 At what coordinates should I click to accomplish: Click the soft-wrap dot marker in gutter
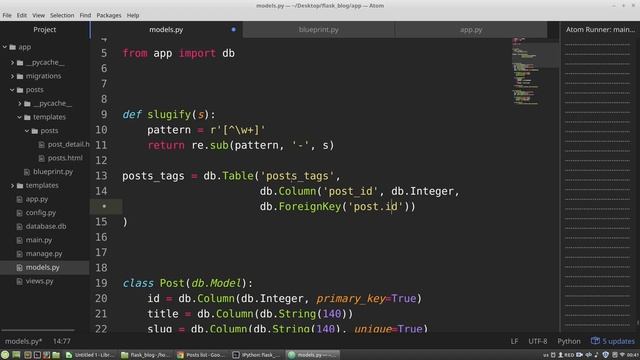pos(104,206)
